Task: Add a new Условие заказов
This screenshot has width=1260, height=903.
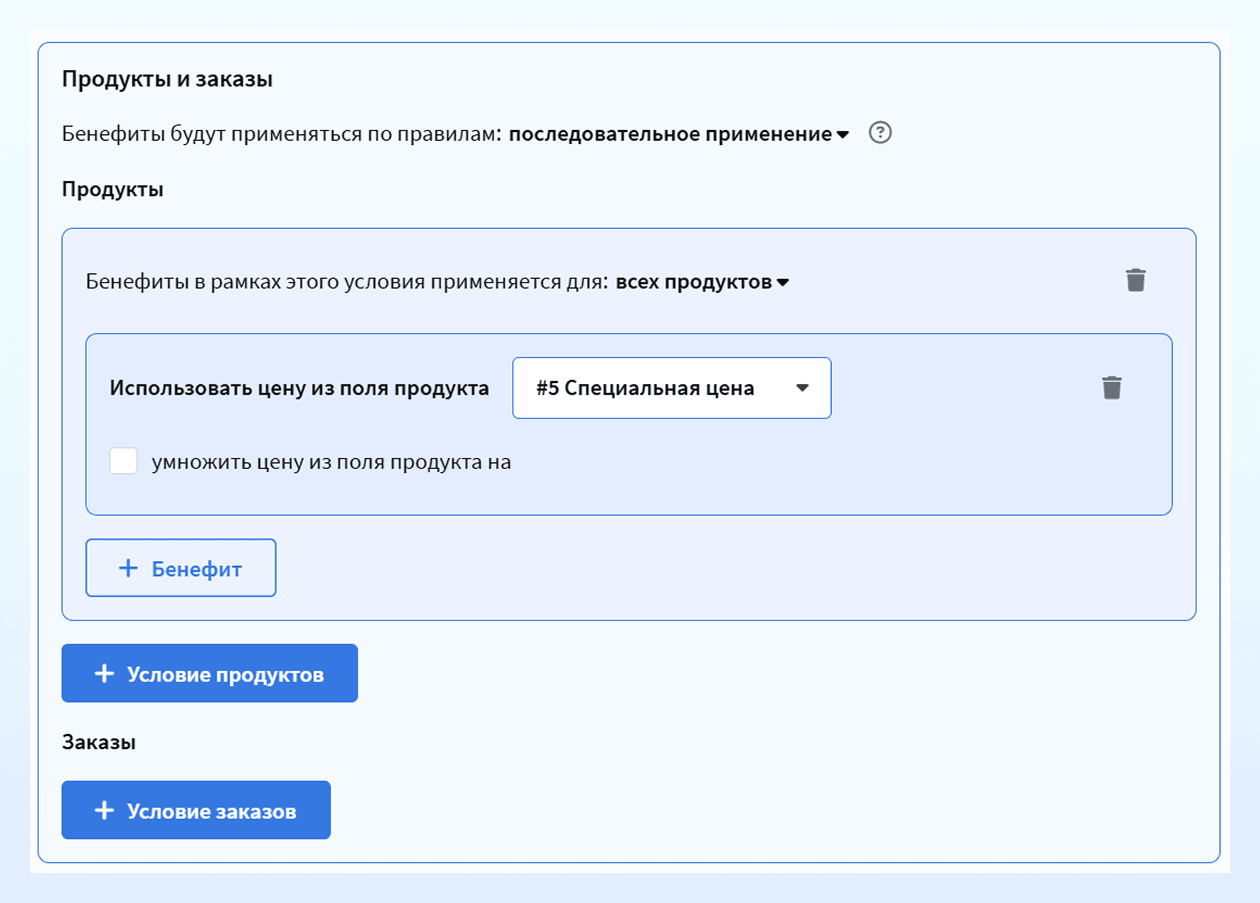Action: point(196,810)
